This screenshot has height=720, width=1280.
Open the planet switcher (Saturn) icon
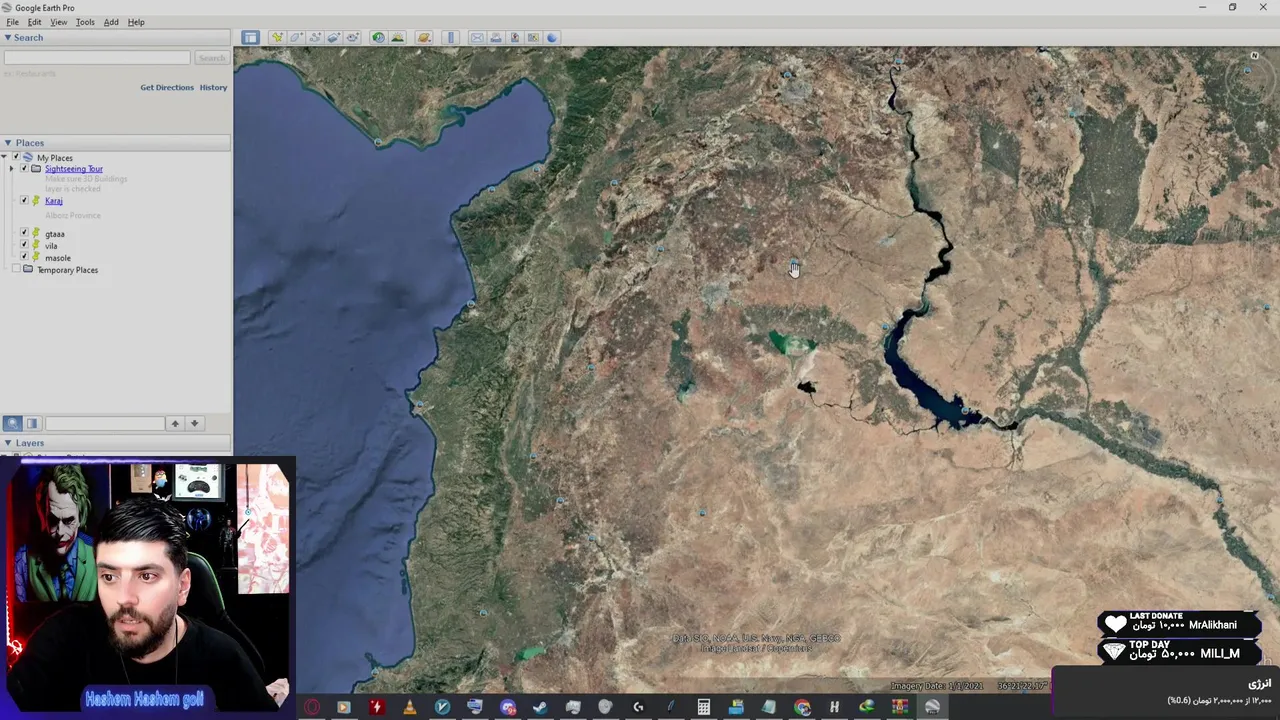tap(424, 38)
